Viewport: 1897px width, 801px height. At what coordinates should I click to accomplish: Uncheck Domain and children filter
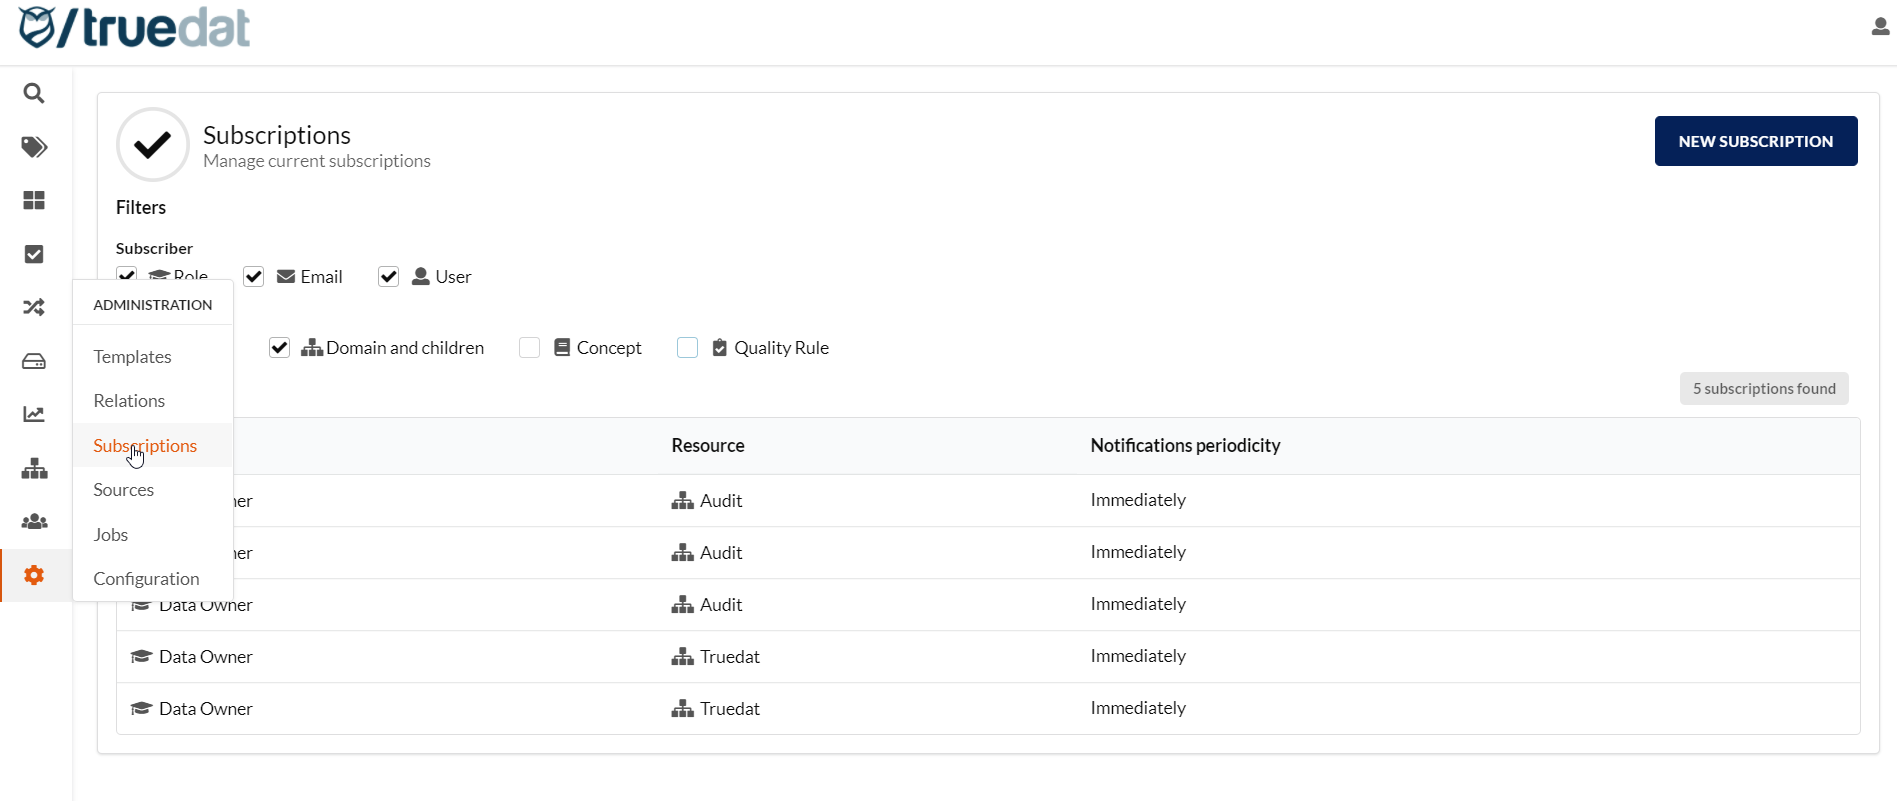click(280, 348)
